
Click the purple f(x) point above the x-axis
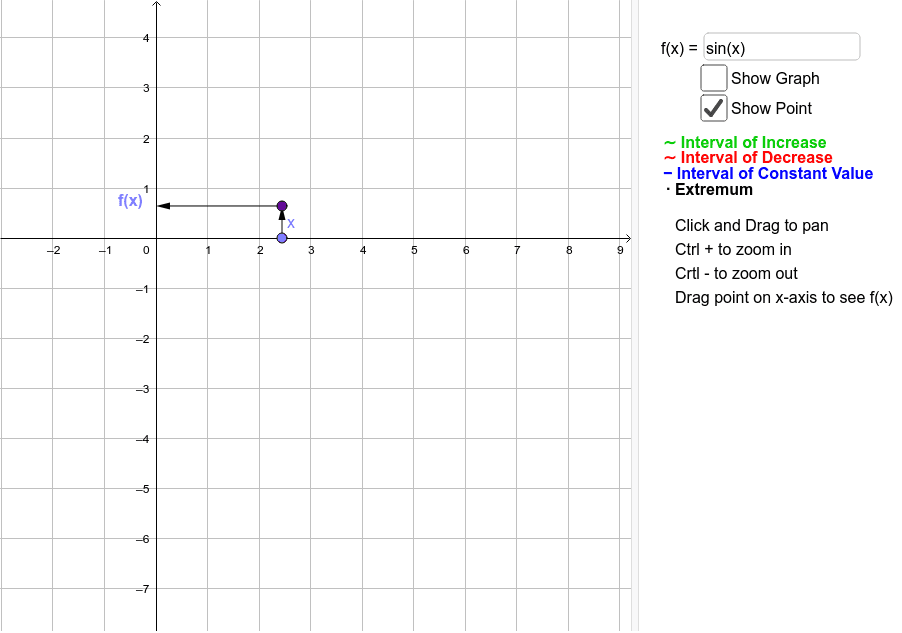(x=281, y=204)
